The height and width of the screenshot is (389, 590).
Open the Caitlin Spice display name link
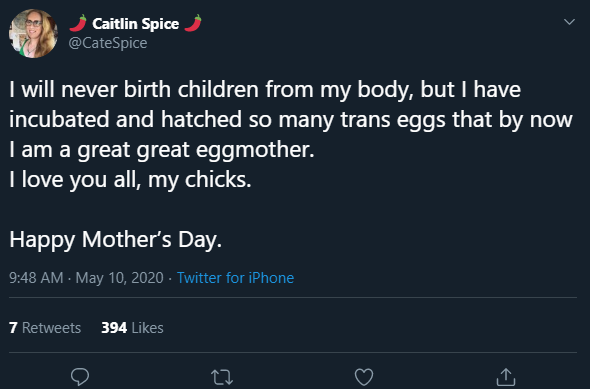click(135, 24)
